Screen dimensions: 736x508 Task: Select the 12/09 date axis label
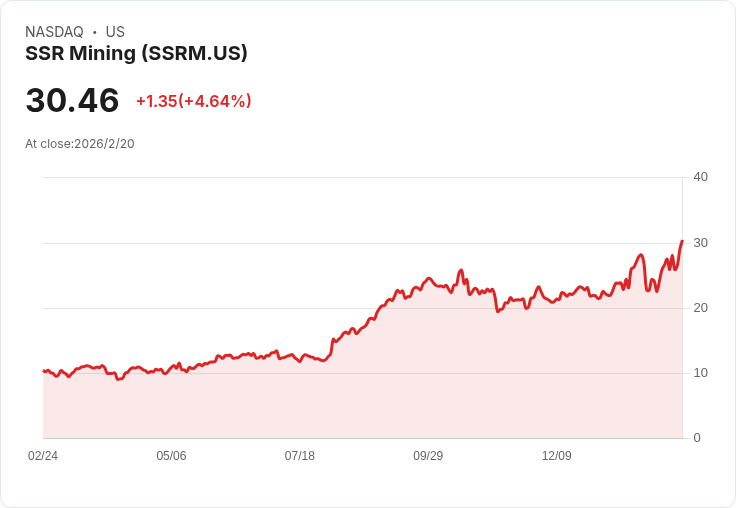point(557,456)
